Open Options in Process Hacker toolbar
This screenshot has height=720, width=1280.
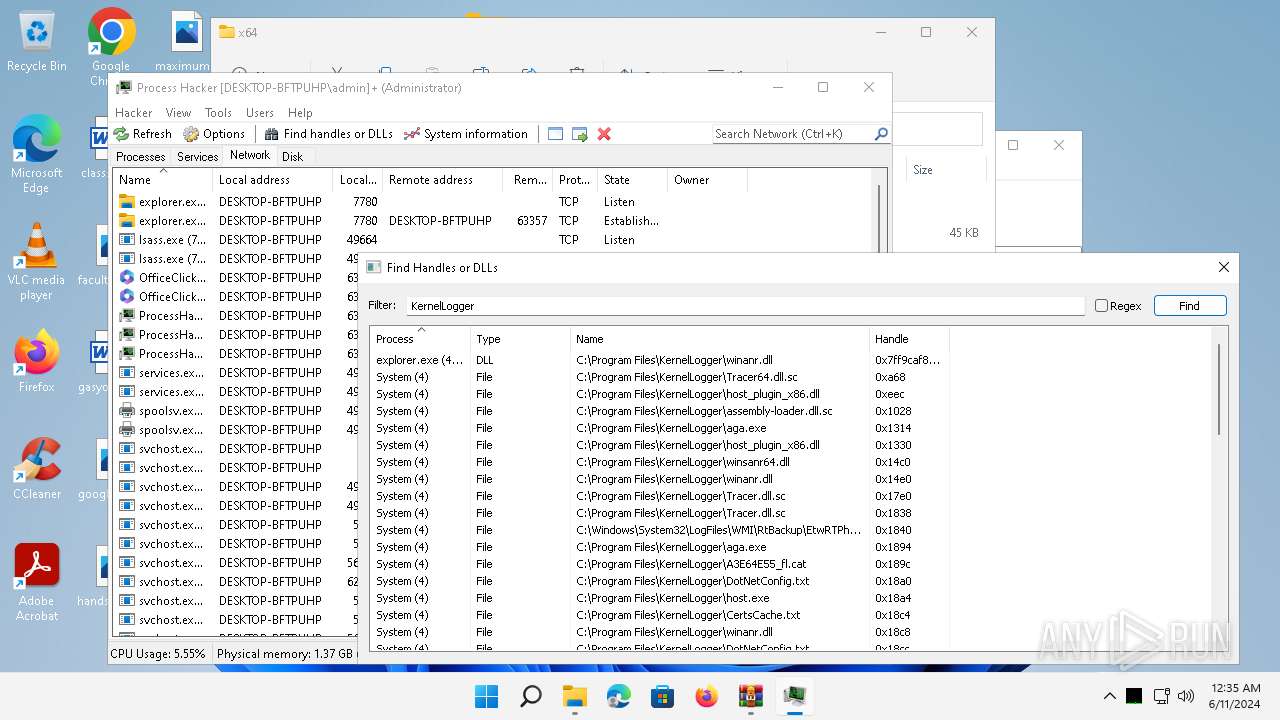(x=214, y=134)
